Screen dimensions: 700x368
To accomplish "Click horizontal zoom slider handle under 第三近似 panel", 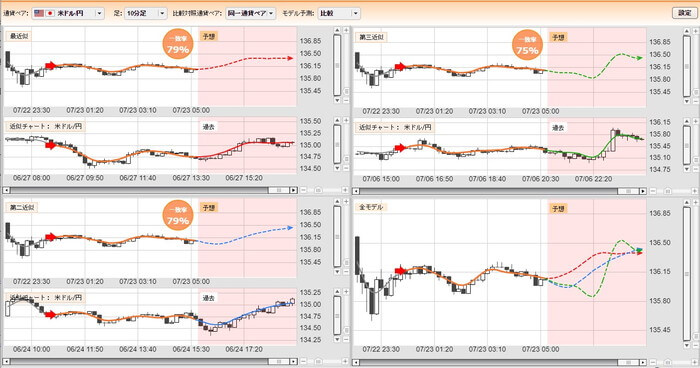I will 667,191.
